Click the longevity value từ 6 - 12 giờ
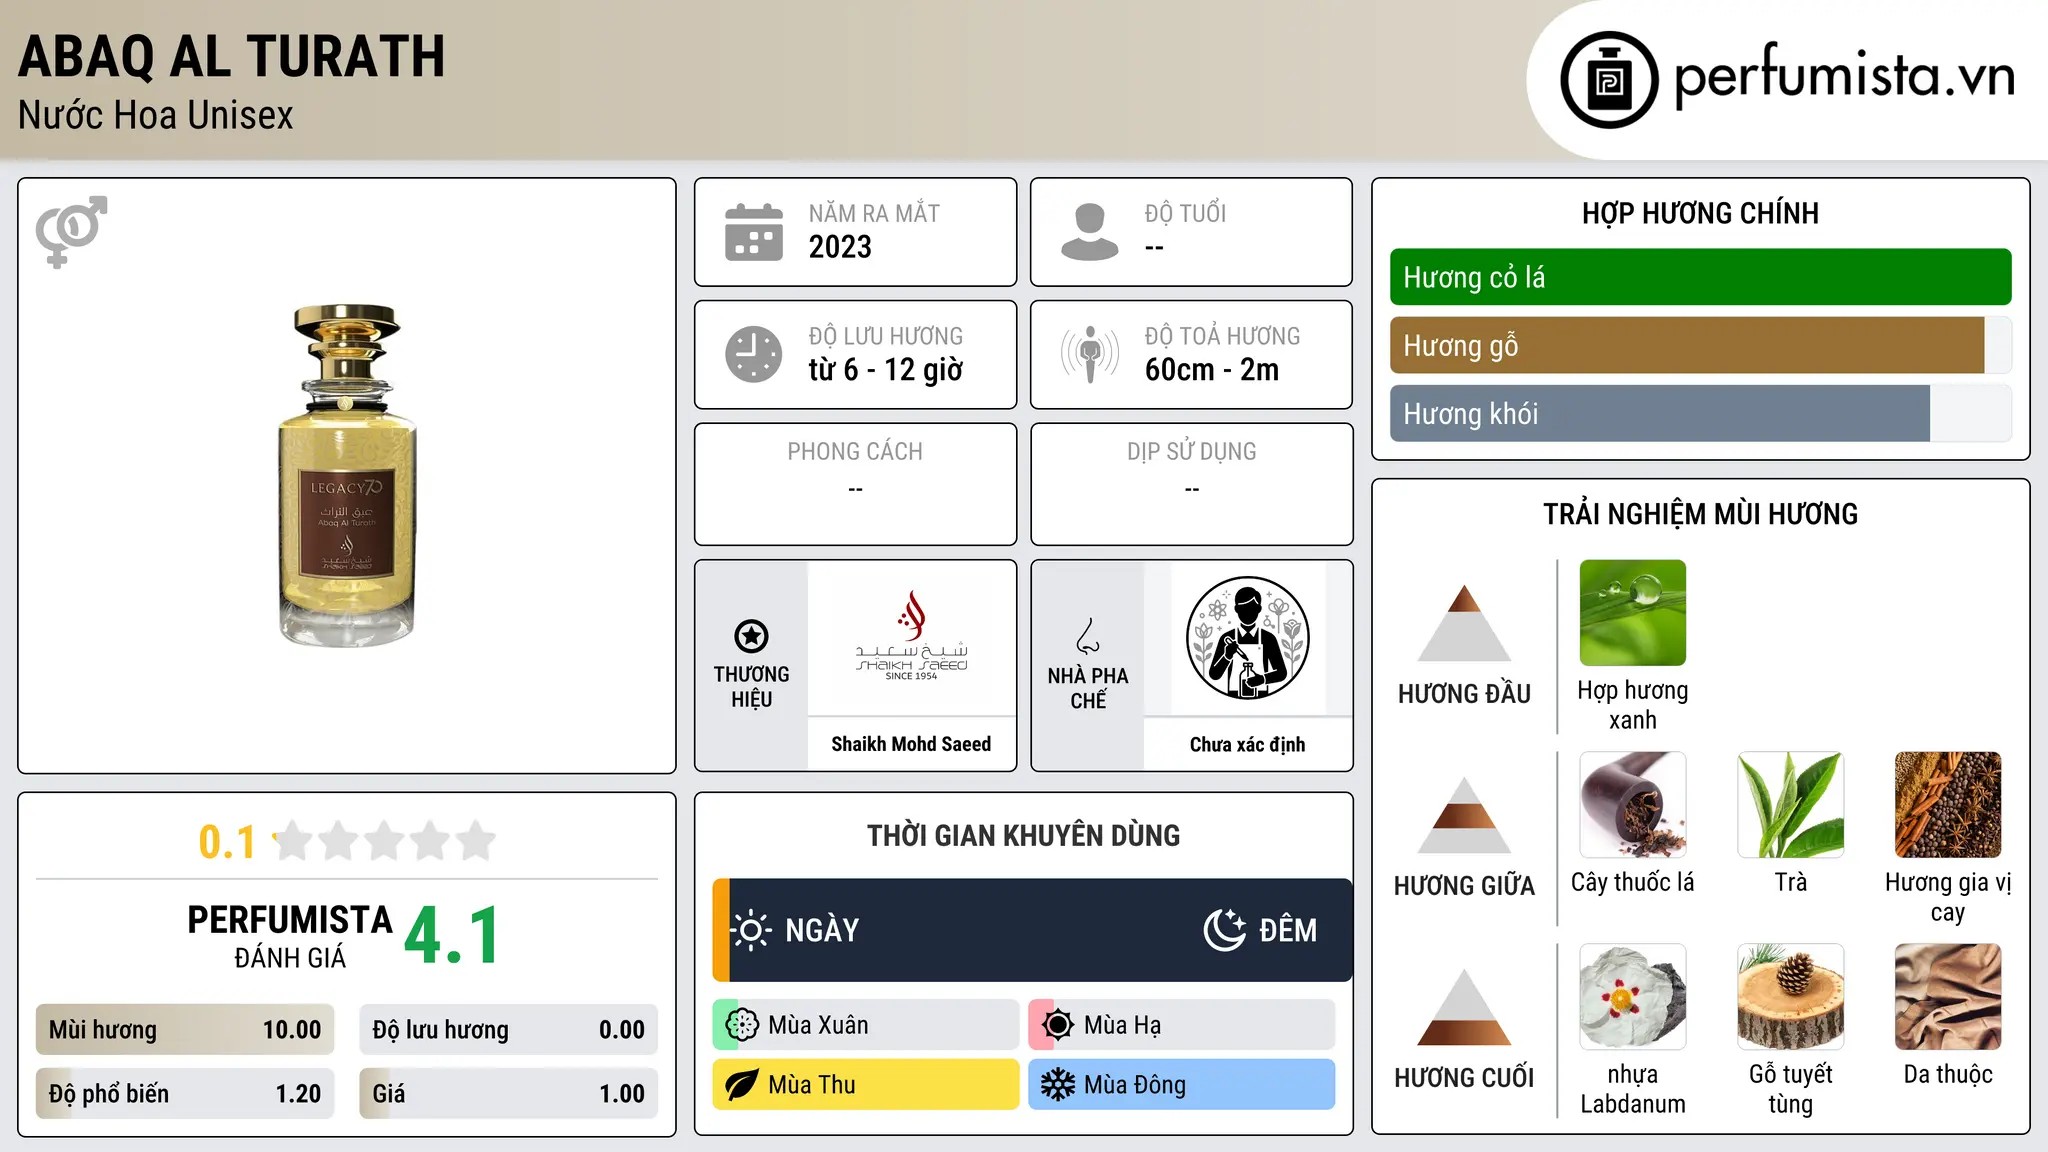2048x1152 pixels. tap(886, 370)
